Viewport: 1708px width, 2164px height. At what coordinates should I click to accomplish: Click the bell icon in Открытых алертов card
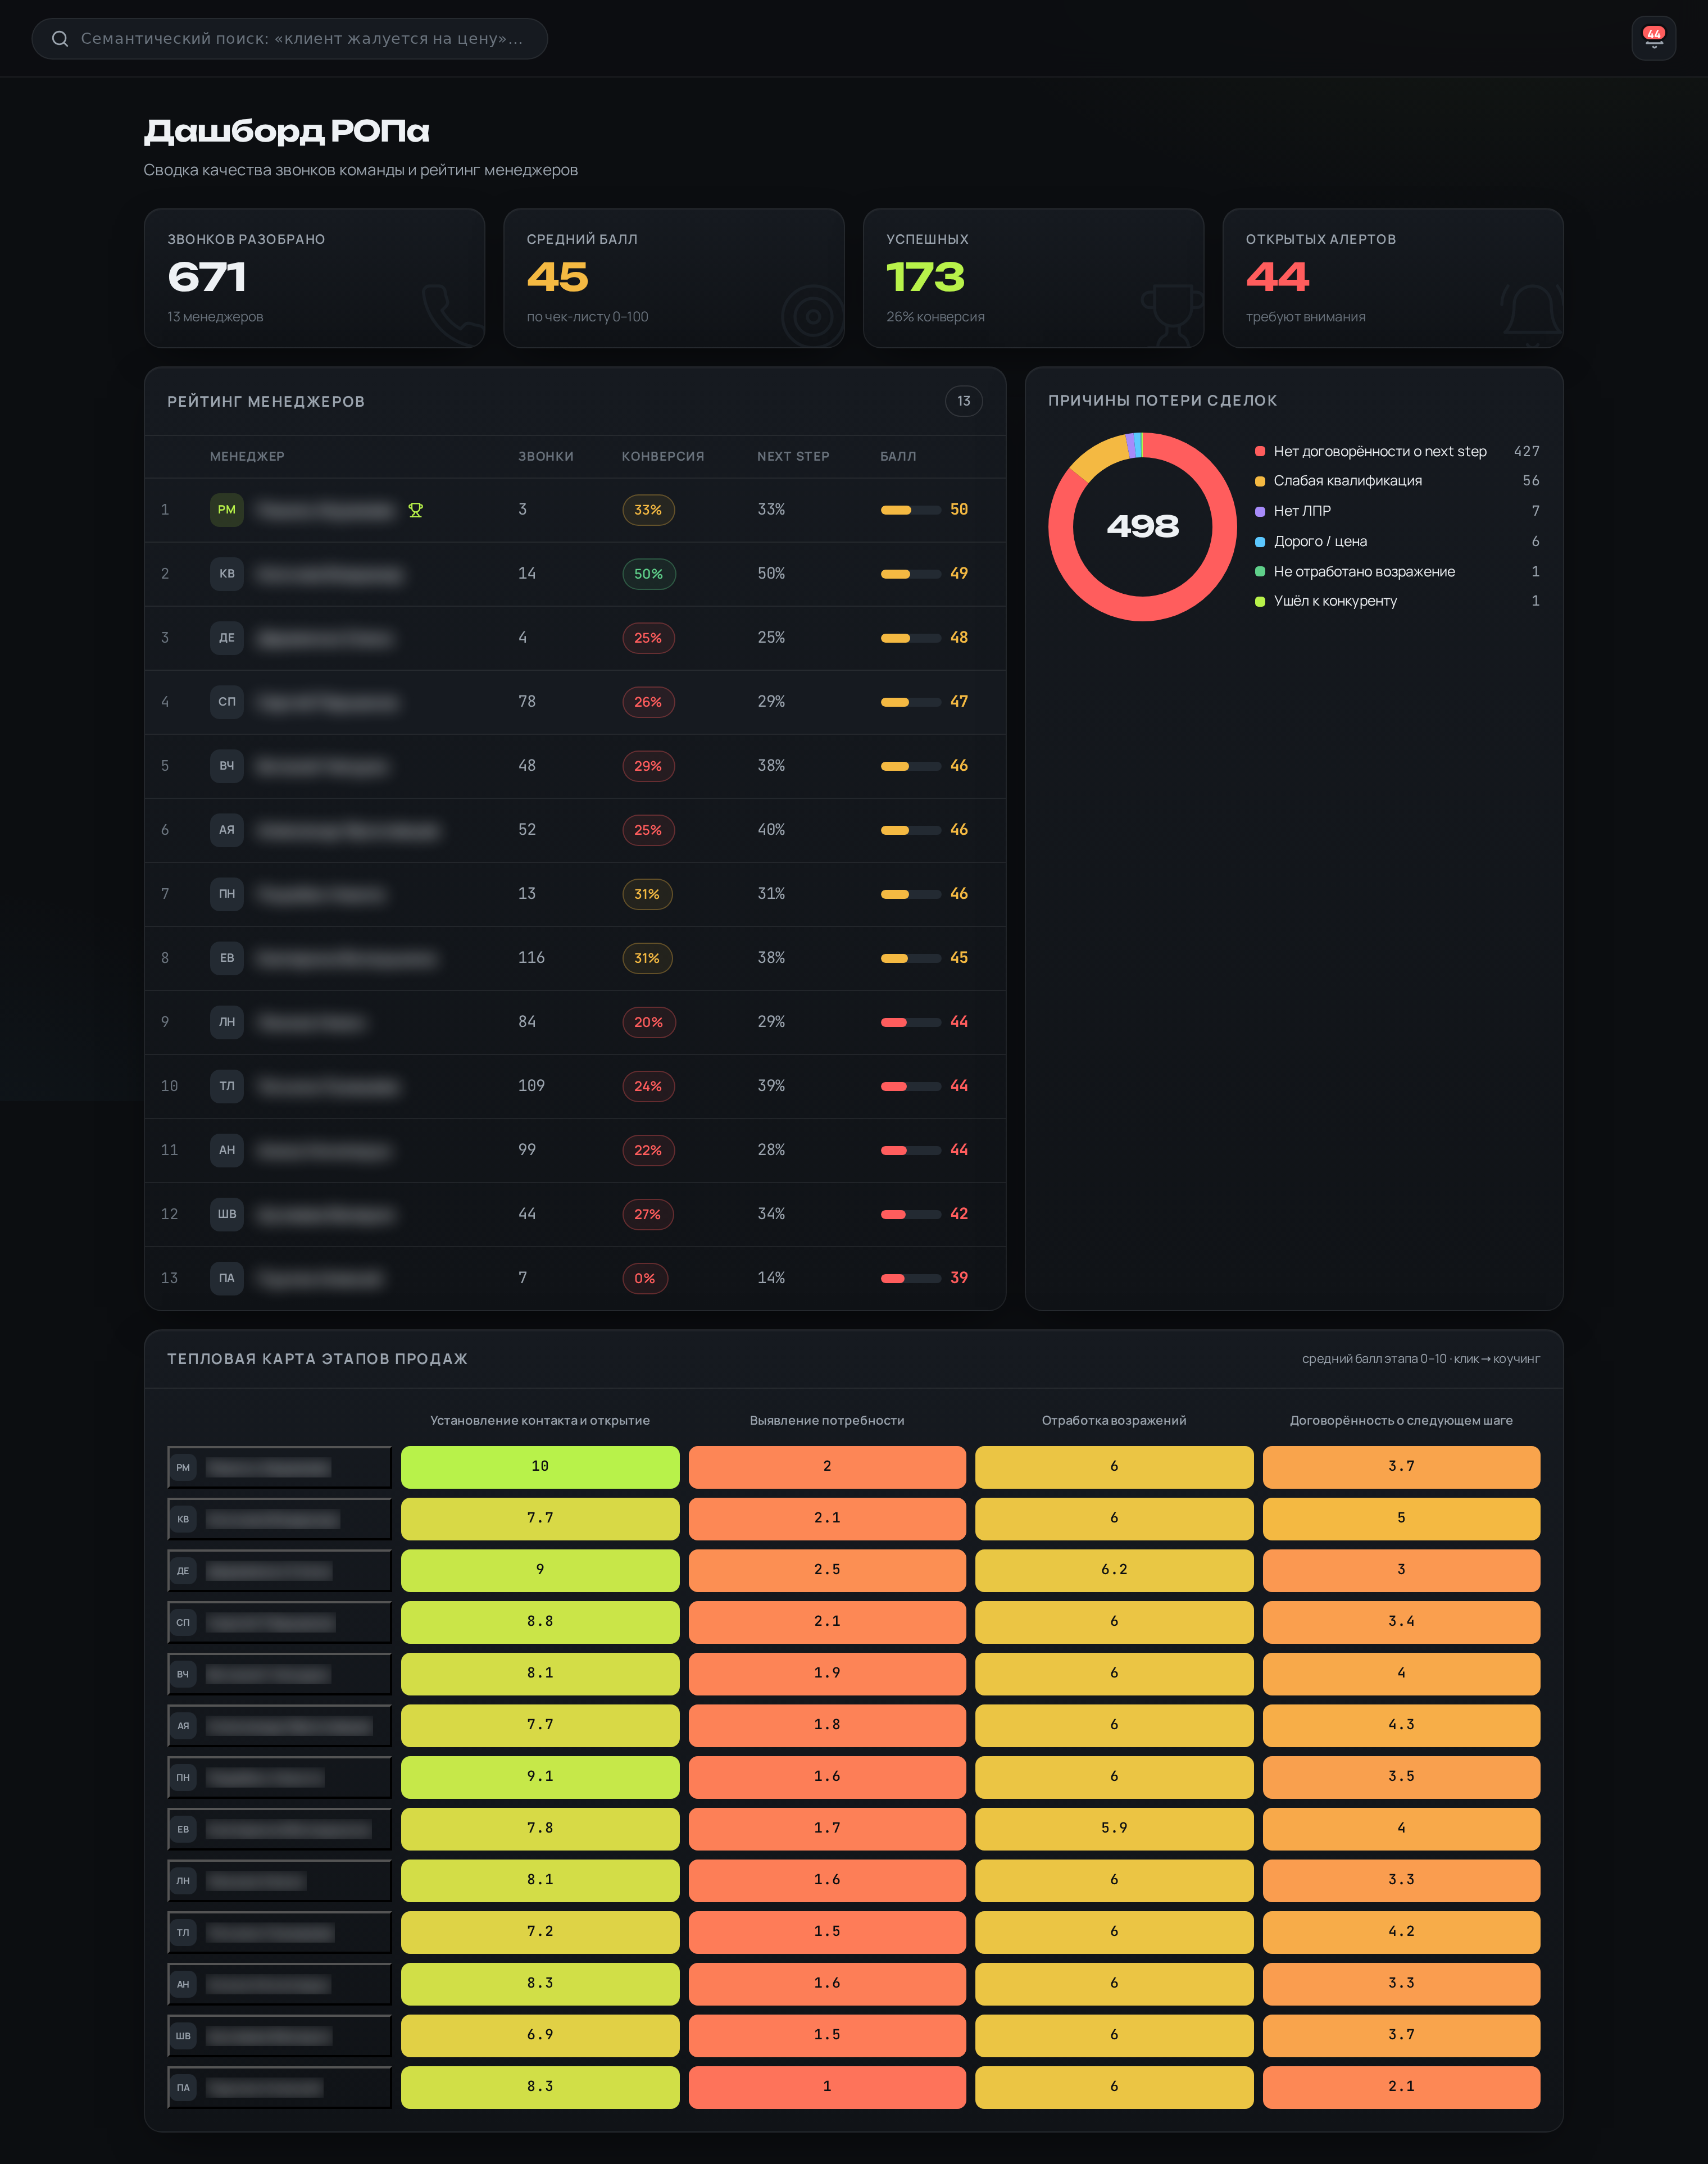tap(1531, 315)
